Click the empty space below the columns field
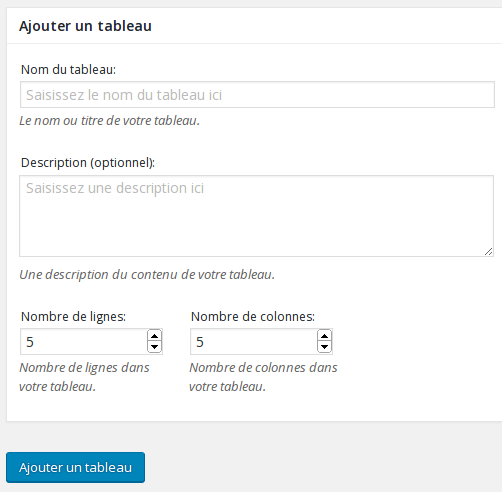This screenshot has width=502, height=492. 263,408
